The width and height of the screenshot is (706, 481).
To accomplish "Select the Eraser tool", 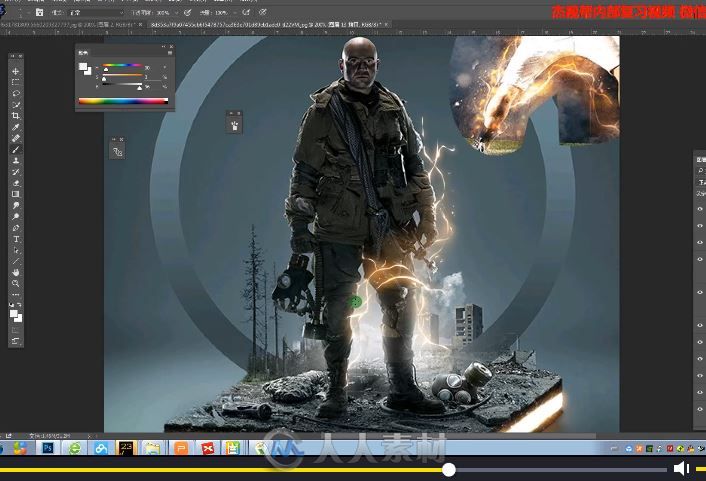I will (16, 183).
